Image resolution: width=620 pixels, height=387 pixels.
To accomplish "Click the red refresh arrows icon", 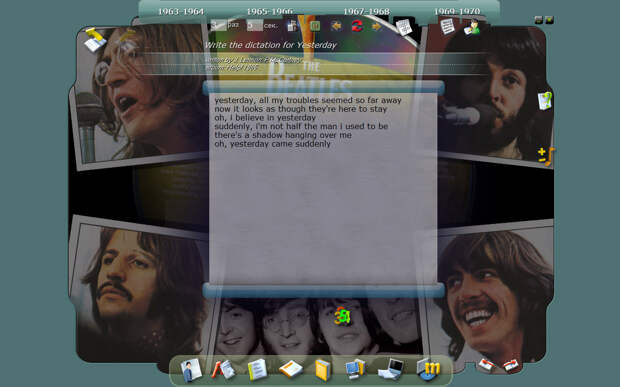I will coord(357,26).
